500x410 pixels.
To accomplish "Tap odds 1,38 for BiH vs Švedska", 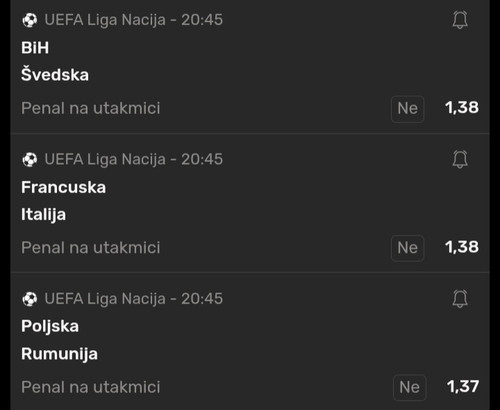I will pyautogui.click(x=462, y=108).
